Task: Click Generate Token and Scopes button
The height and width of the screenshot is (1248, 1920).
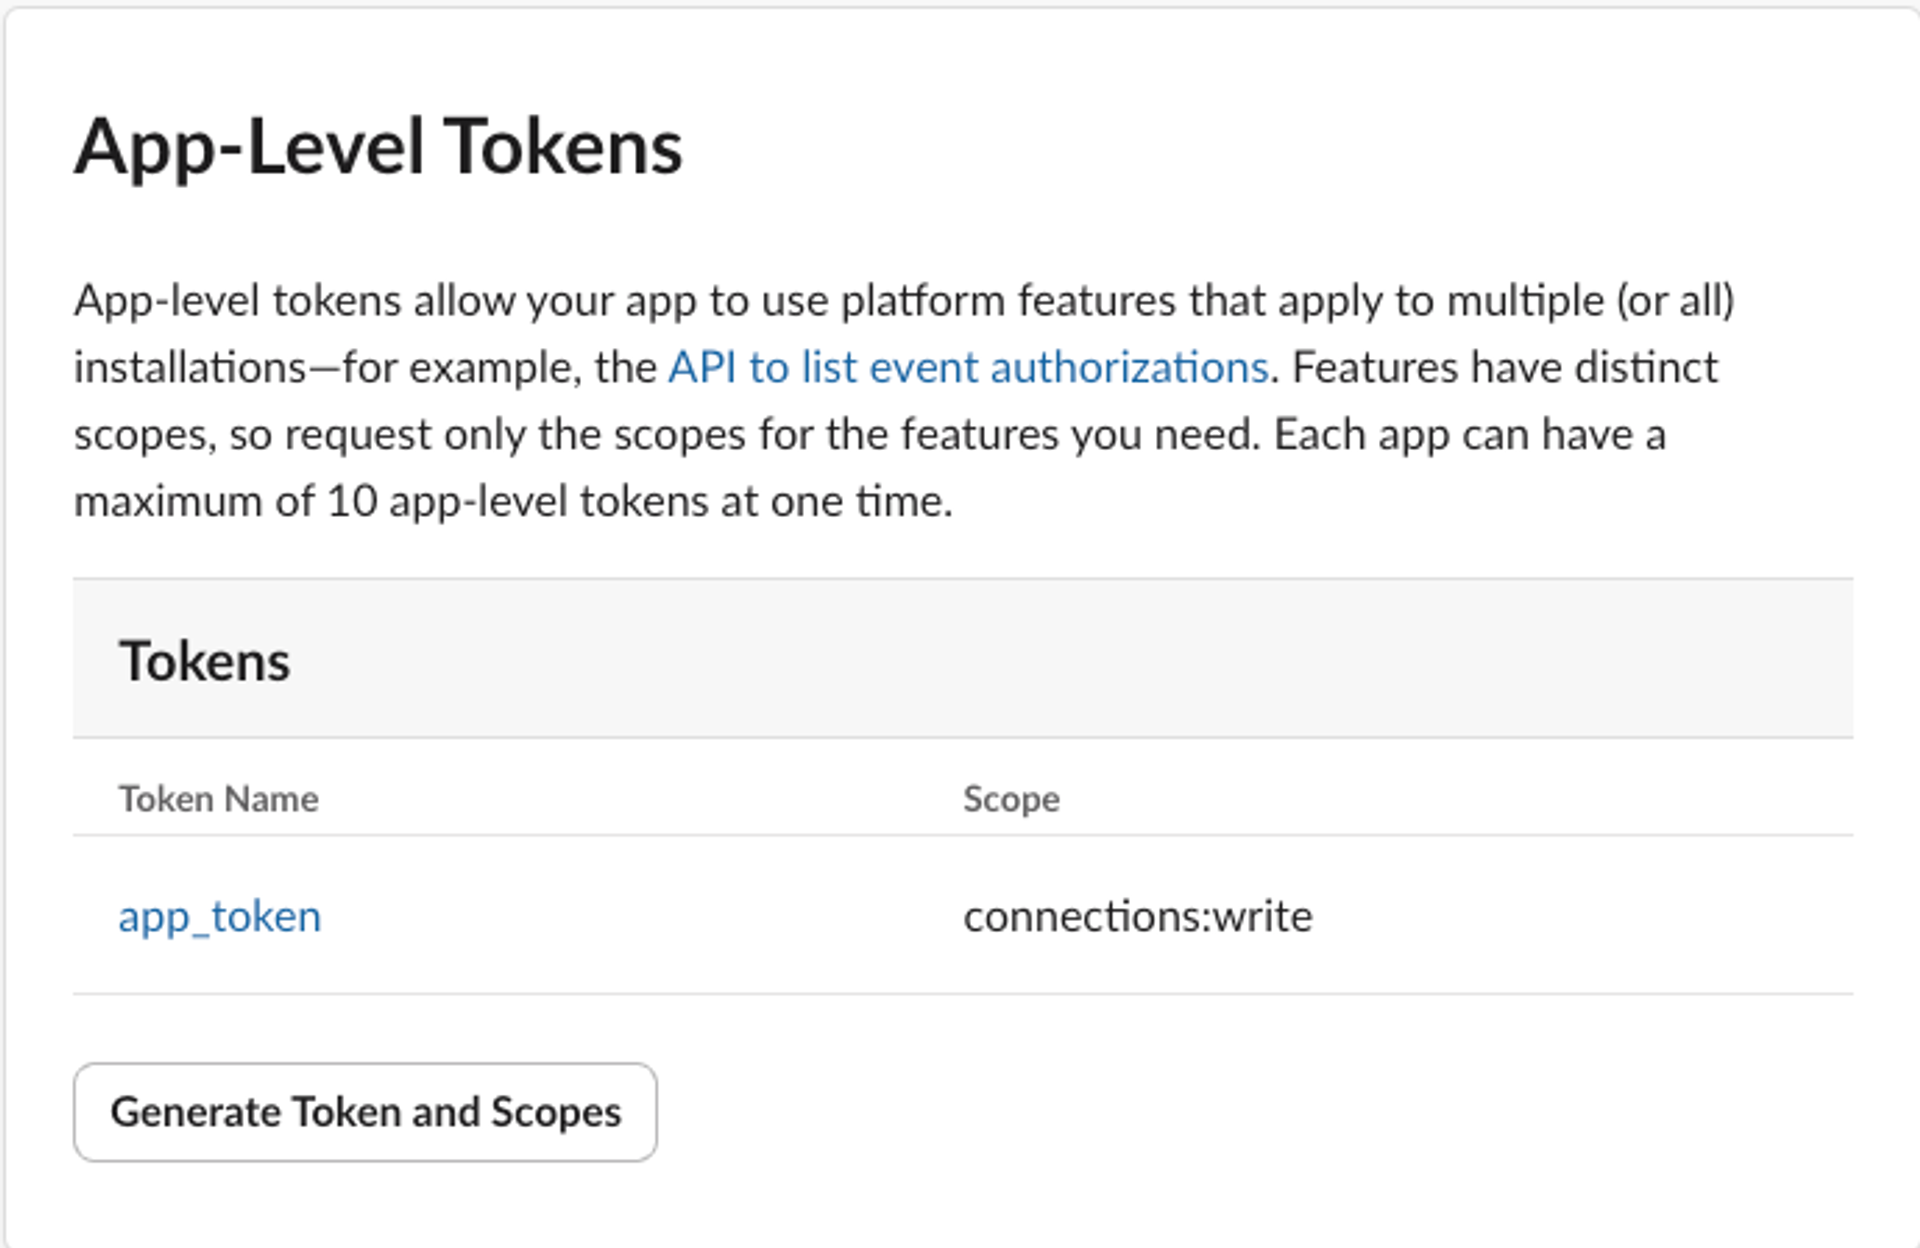Action: (x=365, y=1112)
